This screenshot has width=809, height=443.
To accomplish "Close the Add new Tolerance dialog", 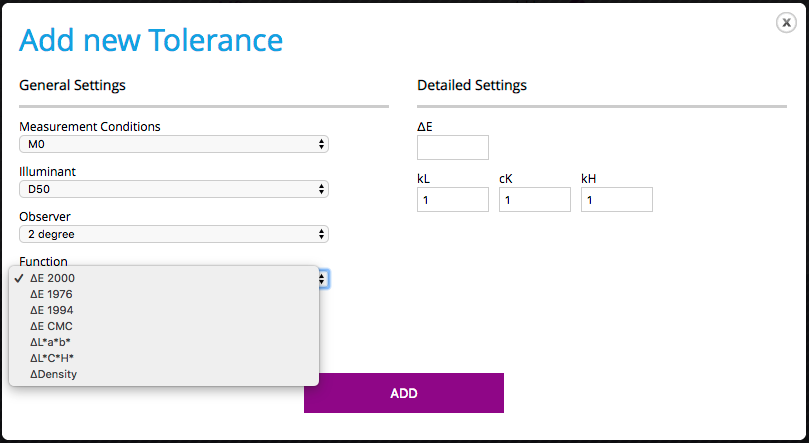I will click(786, 22).
